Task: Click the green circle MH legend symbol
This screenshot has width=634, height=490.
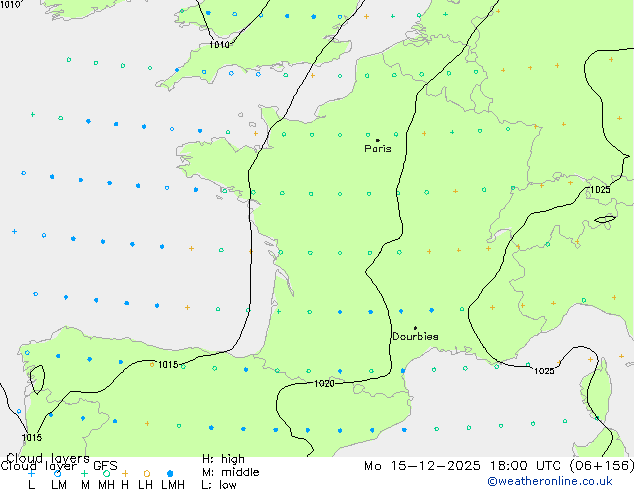Action: coord(106,473)
